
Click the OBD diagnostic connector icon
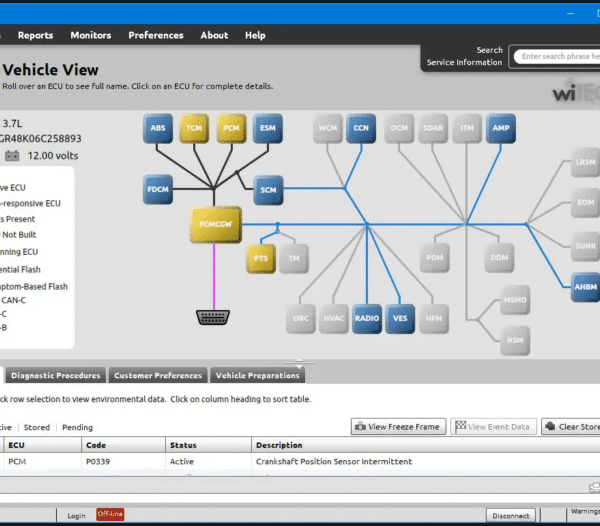tap(213, 317)
